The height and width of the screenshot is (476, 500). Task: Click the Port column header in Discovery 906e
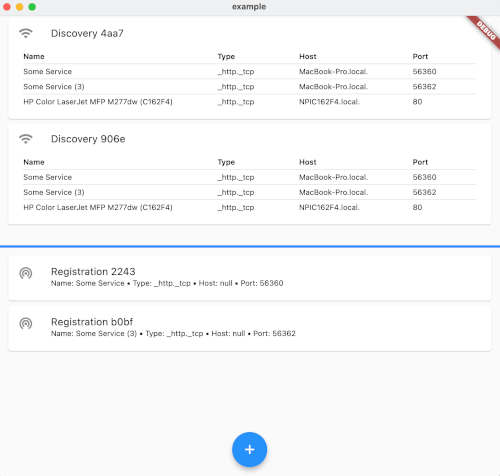tap(420, 162)
